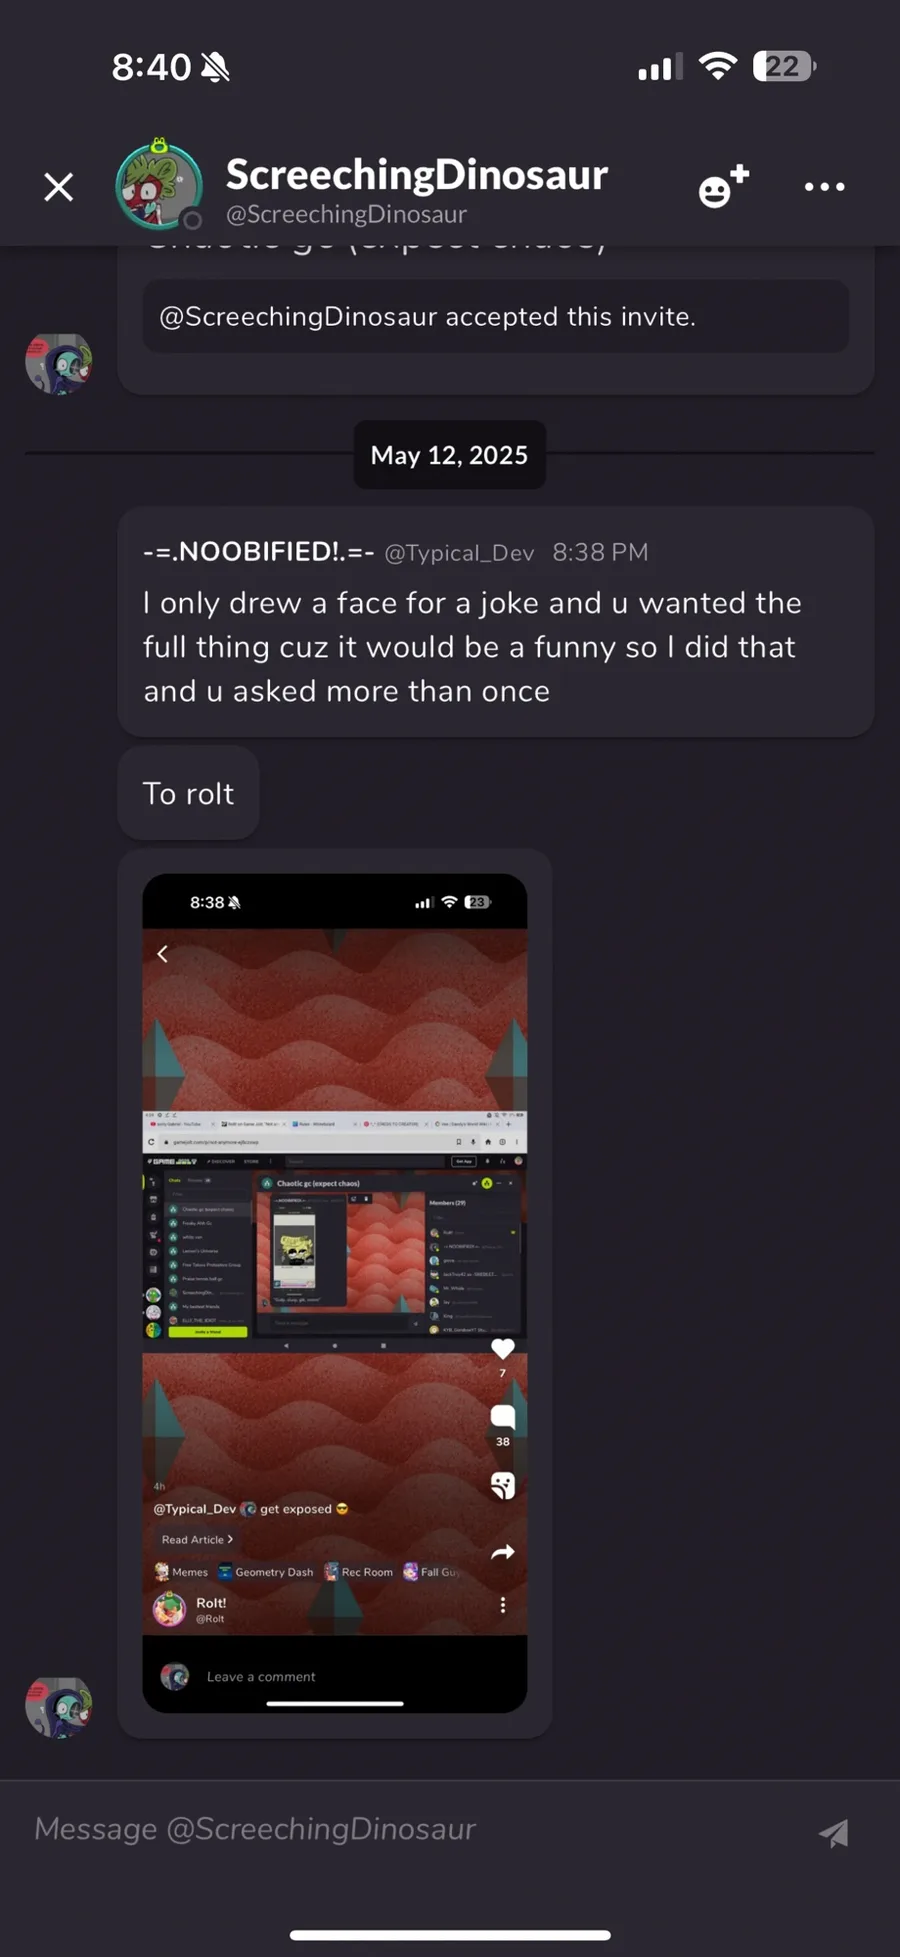
Task: Tap the sticker reaction icon in screenshot
Action: click(x=503, y=1485)
